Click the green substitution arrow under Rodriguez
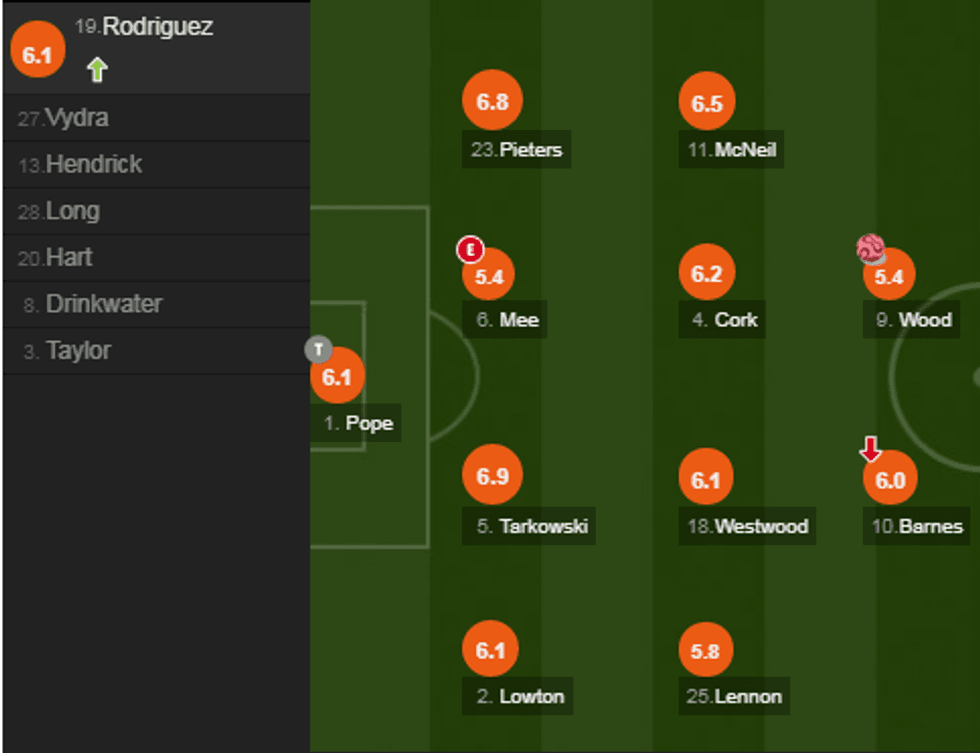The width and height of the screenshot is (980, 753). click(x=96, y=69)
